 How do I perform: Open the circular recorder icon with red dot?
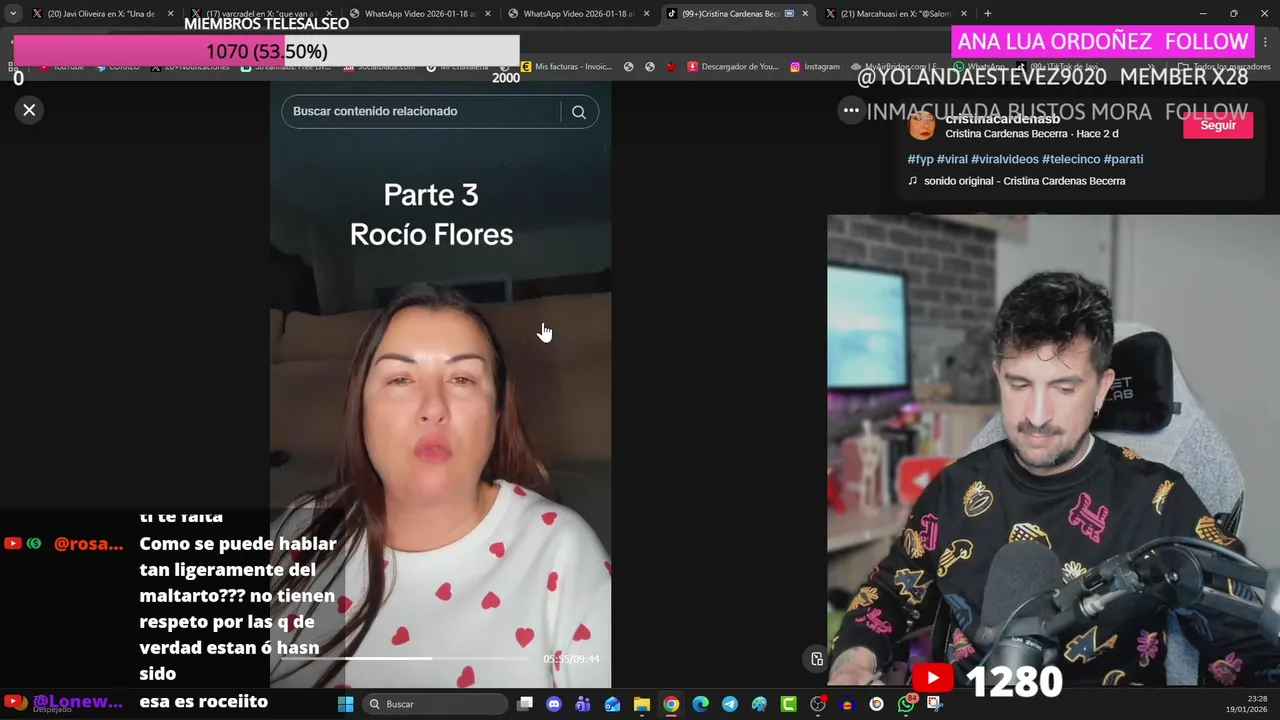[818, 704]
